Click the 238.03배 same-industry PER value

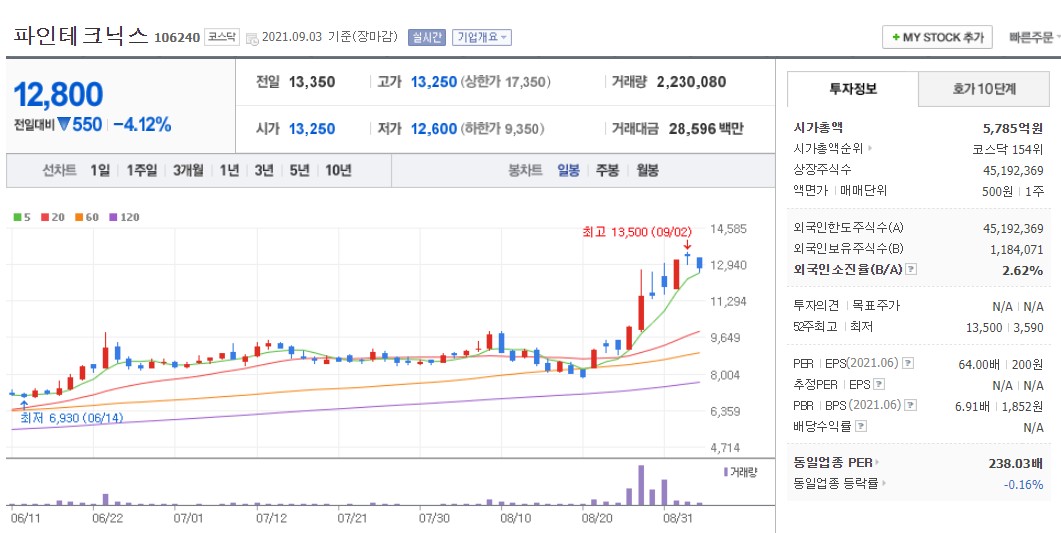[x=1016, y=463]
